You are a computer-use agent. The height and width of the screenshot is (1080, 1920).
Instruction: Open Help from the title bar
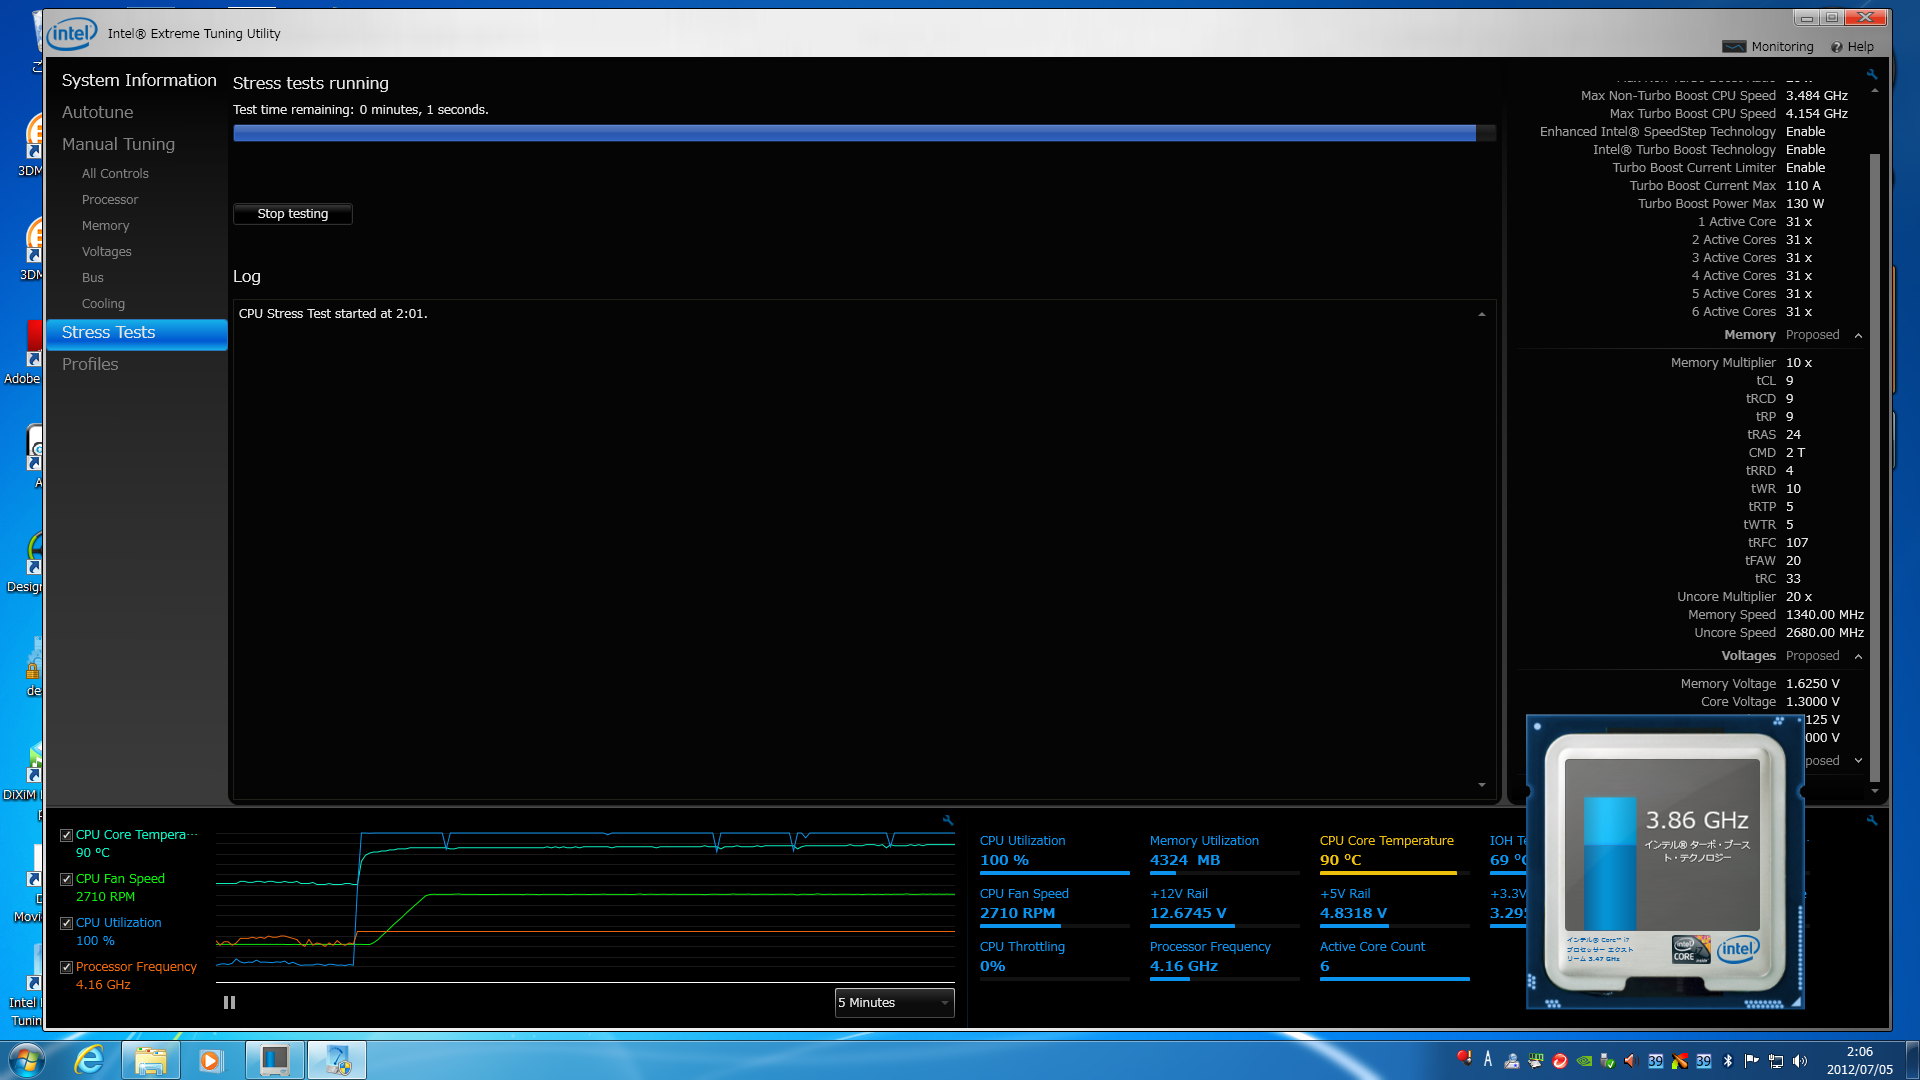point(1852,47)
